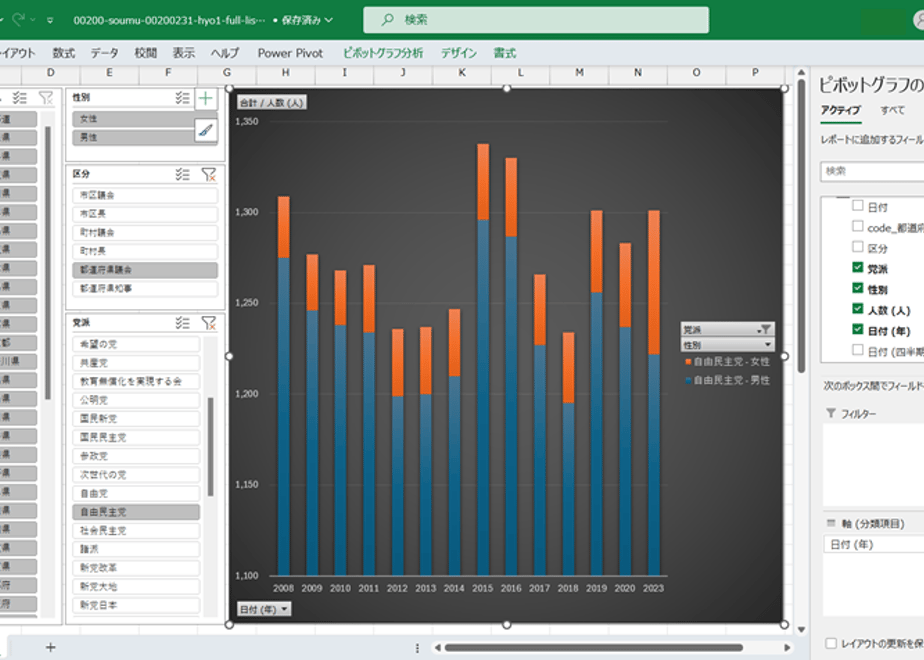Image resolution: width=924 pixels, height=660 pixels.
Task: Enable the レイアウトの更新を保留 checkbox
Action: point(831,644)
